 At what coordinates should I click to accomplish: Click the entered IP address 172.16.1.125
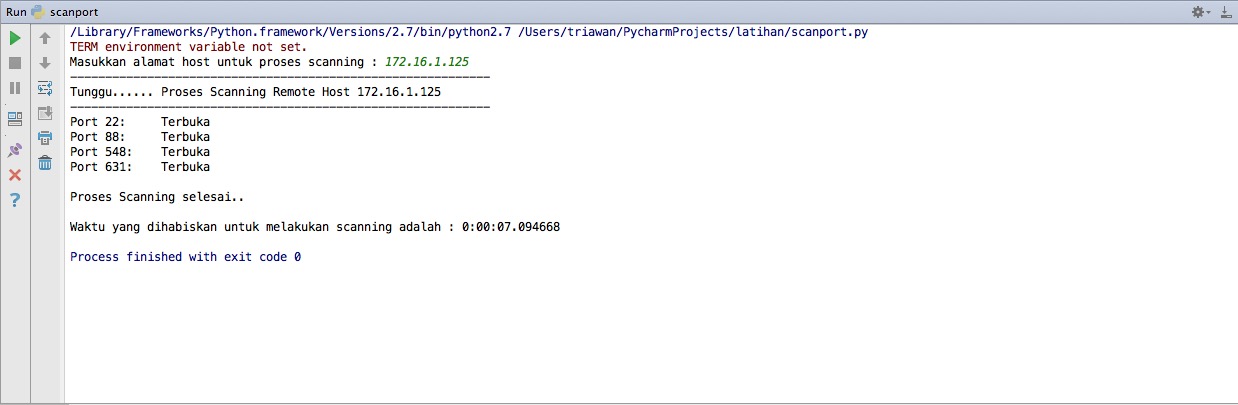pos(427,62)
